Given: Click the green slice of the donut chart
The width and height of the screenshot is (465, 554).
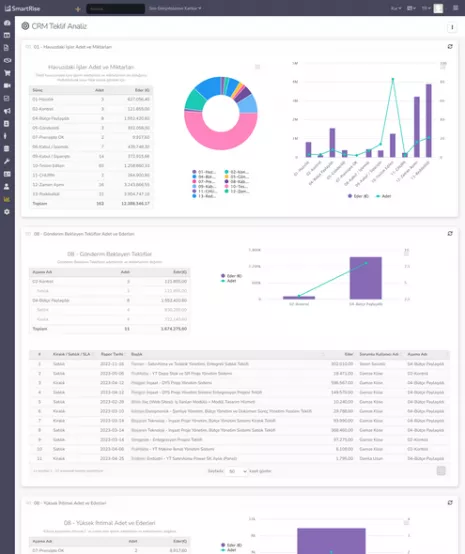Looking at the screenshot, I should [x=194, y=100].
